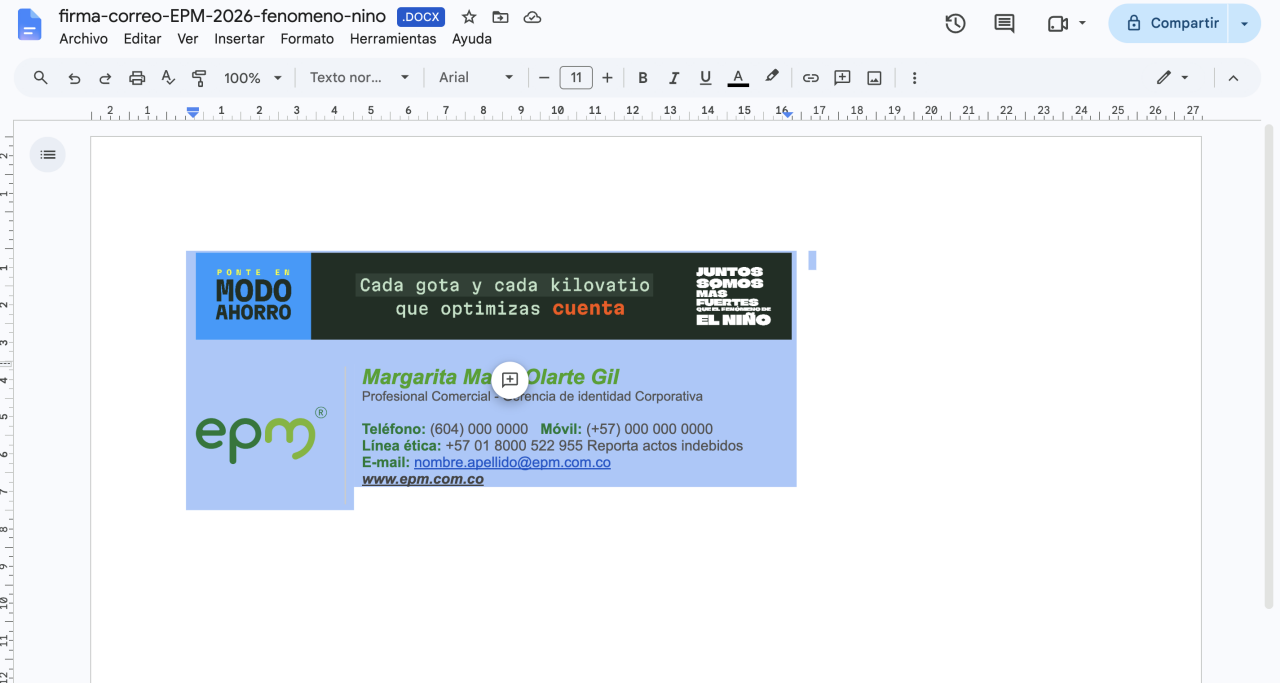Viewport: 1280px width, 683px height.
Task: Insert image toolbar icon
Action: (x=874, y=77)
